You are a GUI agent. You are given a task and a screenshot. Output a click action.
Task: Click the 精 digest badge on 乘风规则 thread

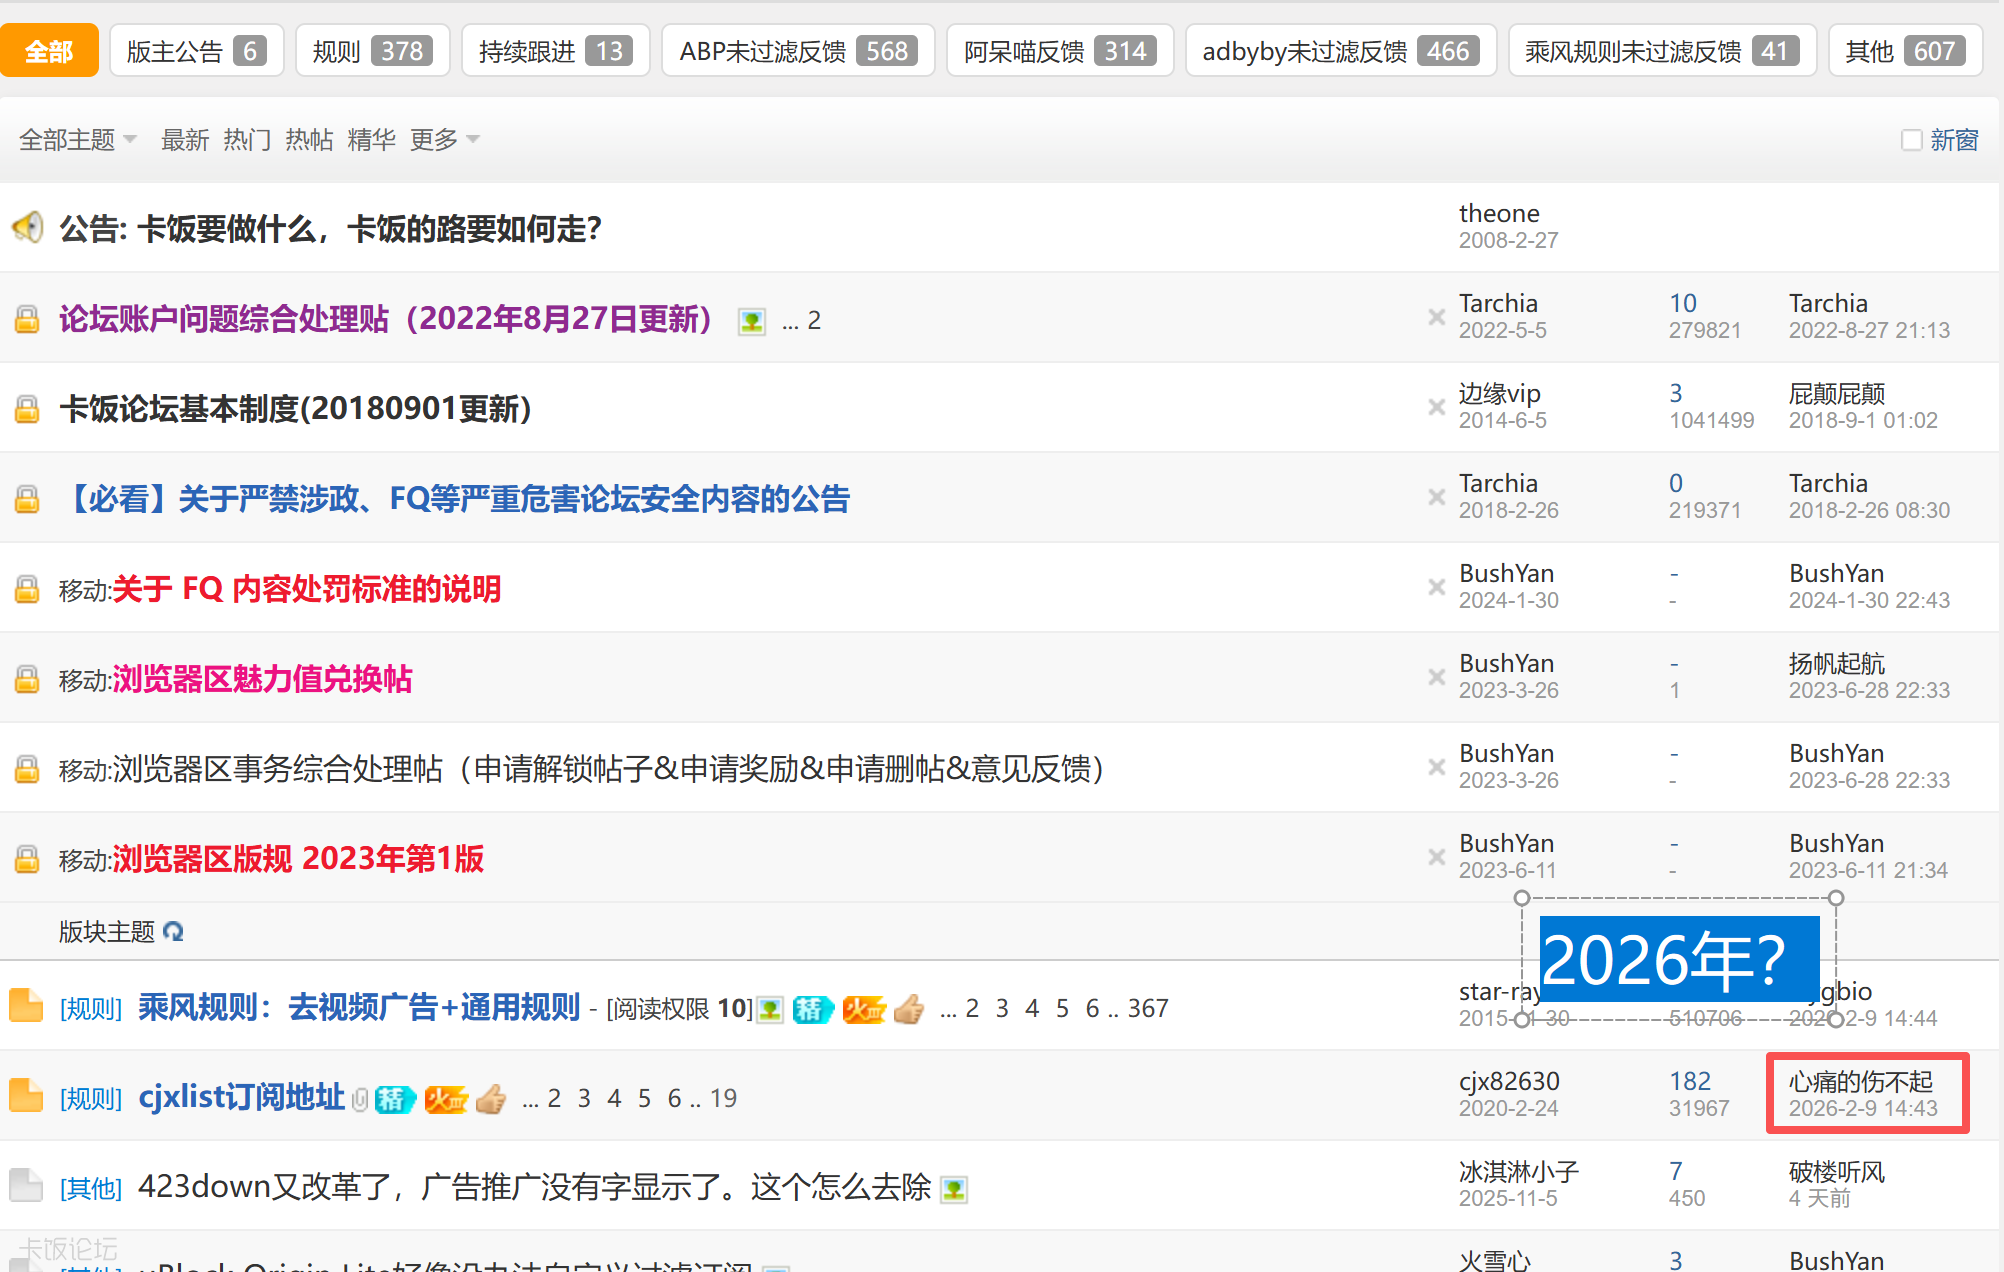pos(812,1009)
